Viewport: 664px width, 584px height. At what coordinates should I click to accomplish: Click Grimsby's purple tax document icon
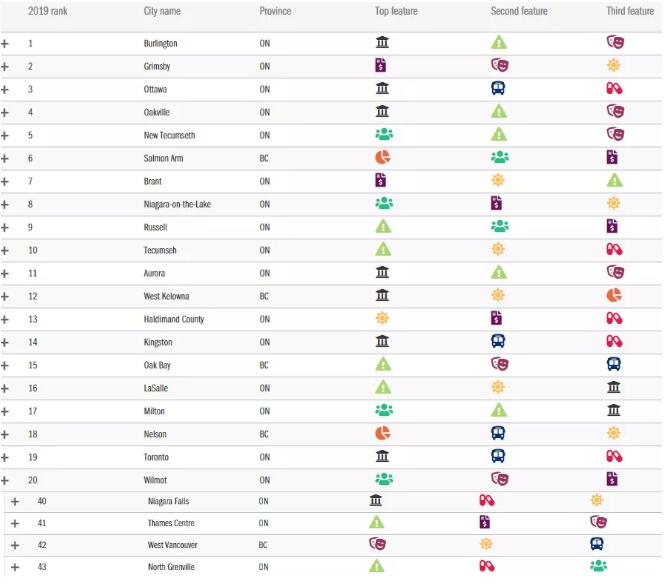381,66
